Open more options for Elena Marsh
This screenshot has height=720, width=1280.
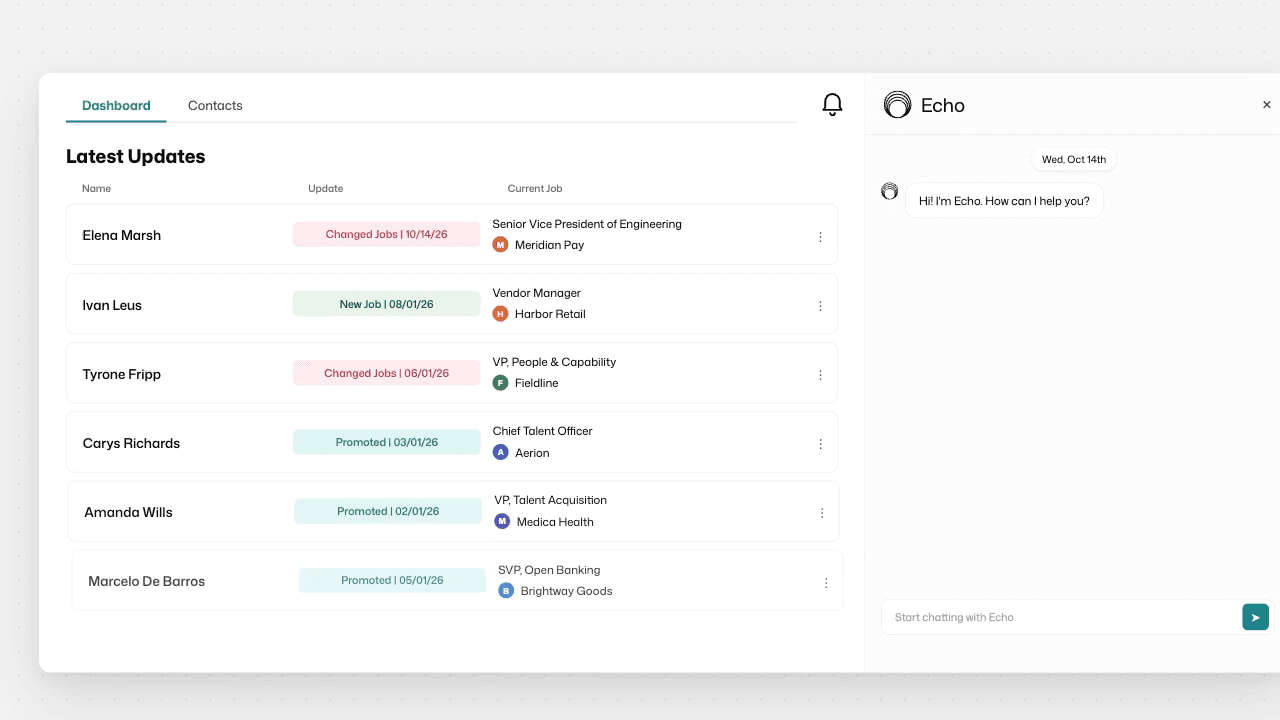point(820,237)
